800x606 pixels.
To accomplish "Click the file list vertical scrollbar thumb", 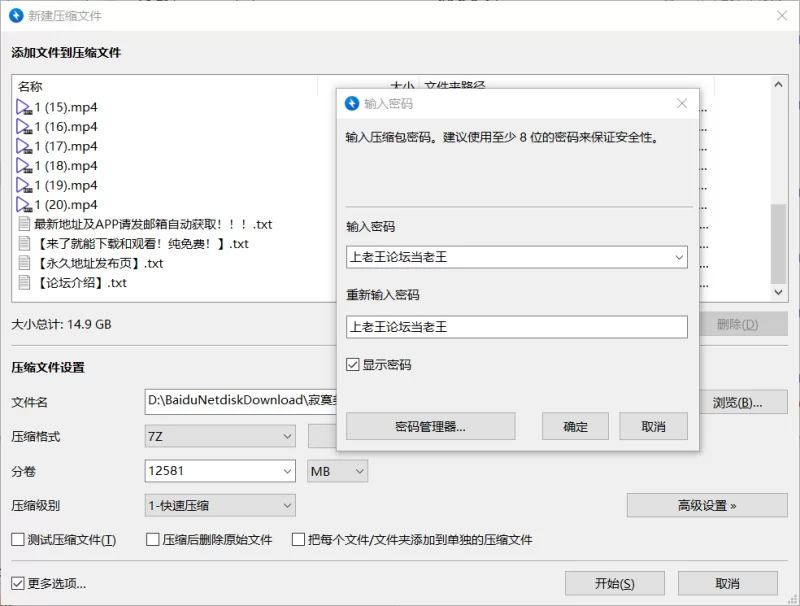I will pos(778,243).
